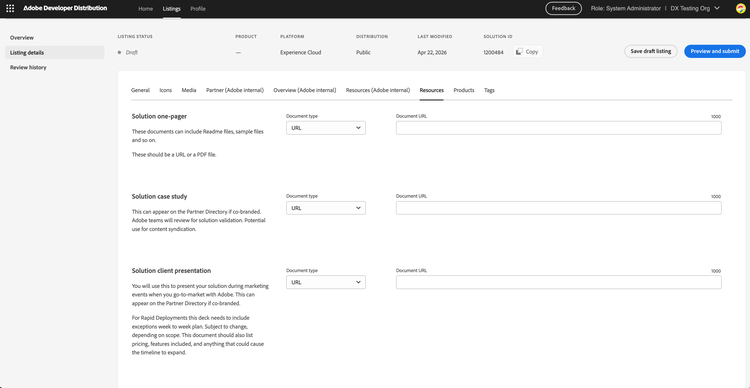Click the solution ID value 1200484
Image resolution: width=750 pixels, height=388 pixels.
click(x=493, y=53)
